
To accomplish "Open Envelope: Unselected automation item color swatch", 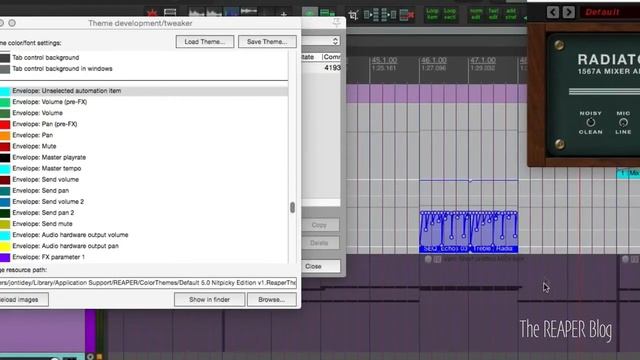I will pos(5,91).
